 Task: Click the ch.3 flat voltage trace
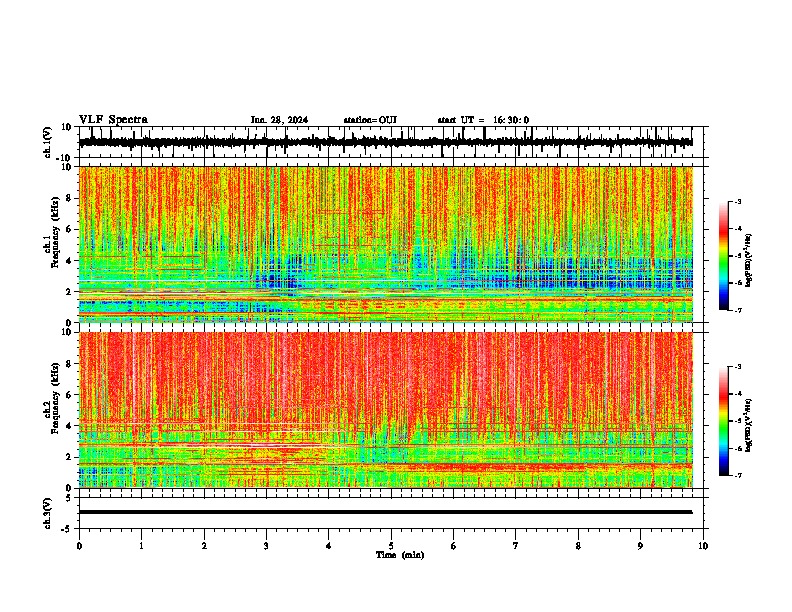click(385, 512)
